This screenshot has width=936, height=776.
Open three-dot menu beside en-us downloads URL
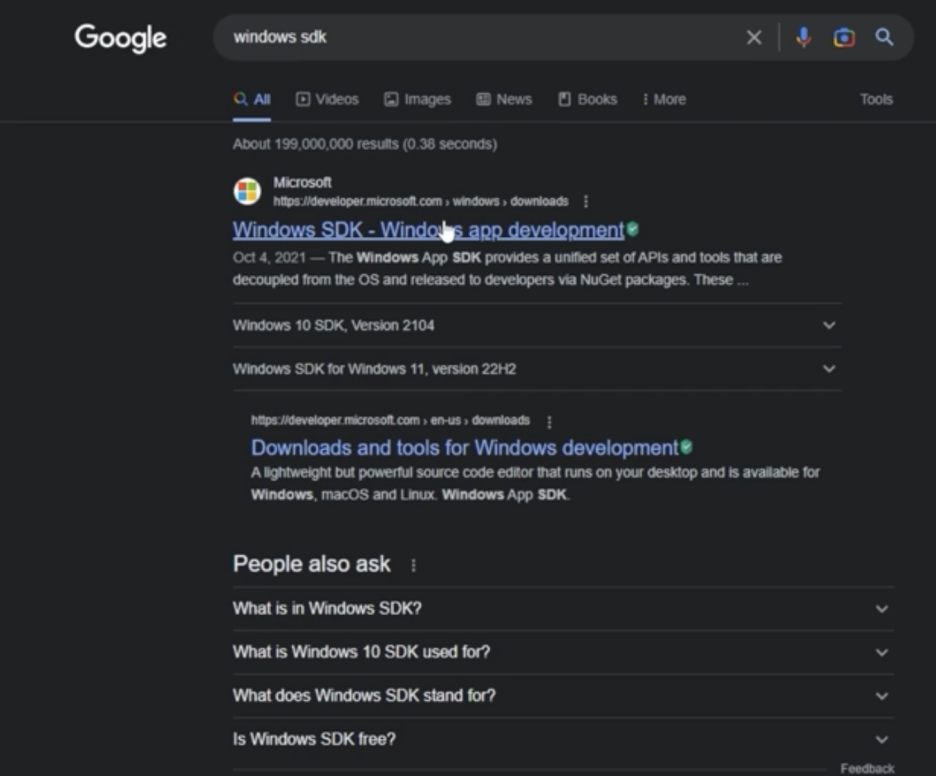549,422
